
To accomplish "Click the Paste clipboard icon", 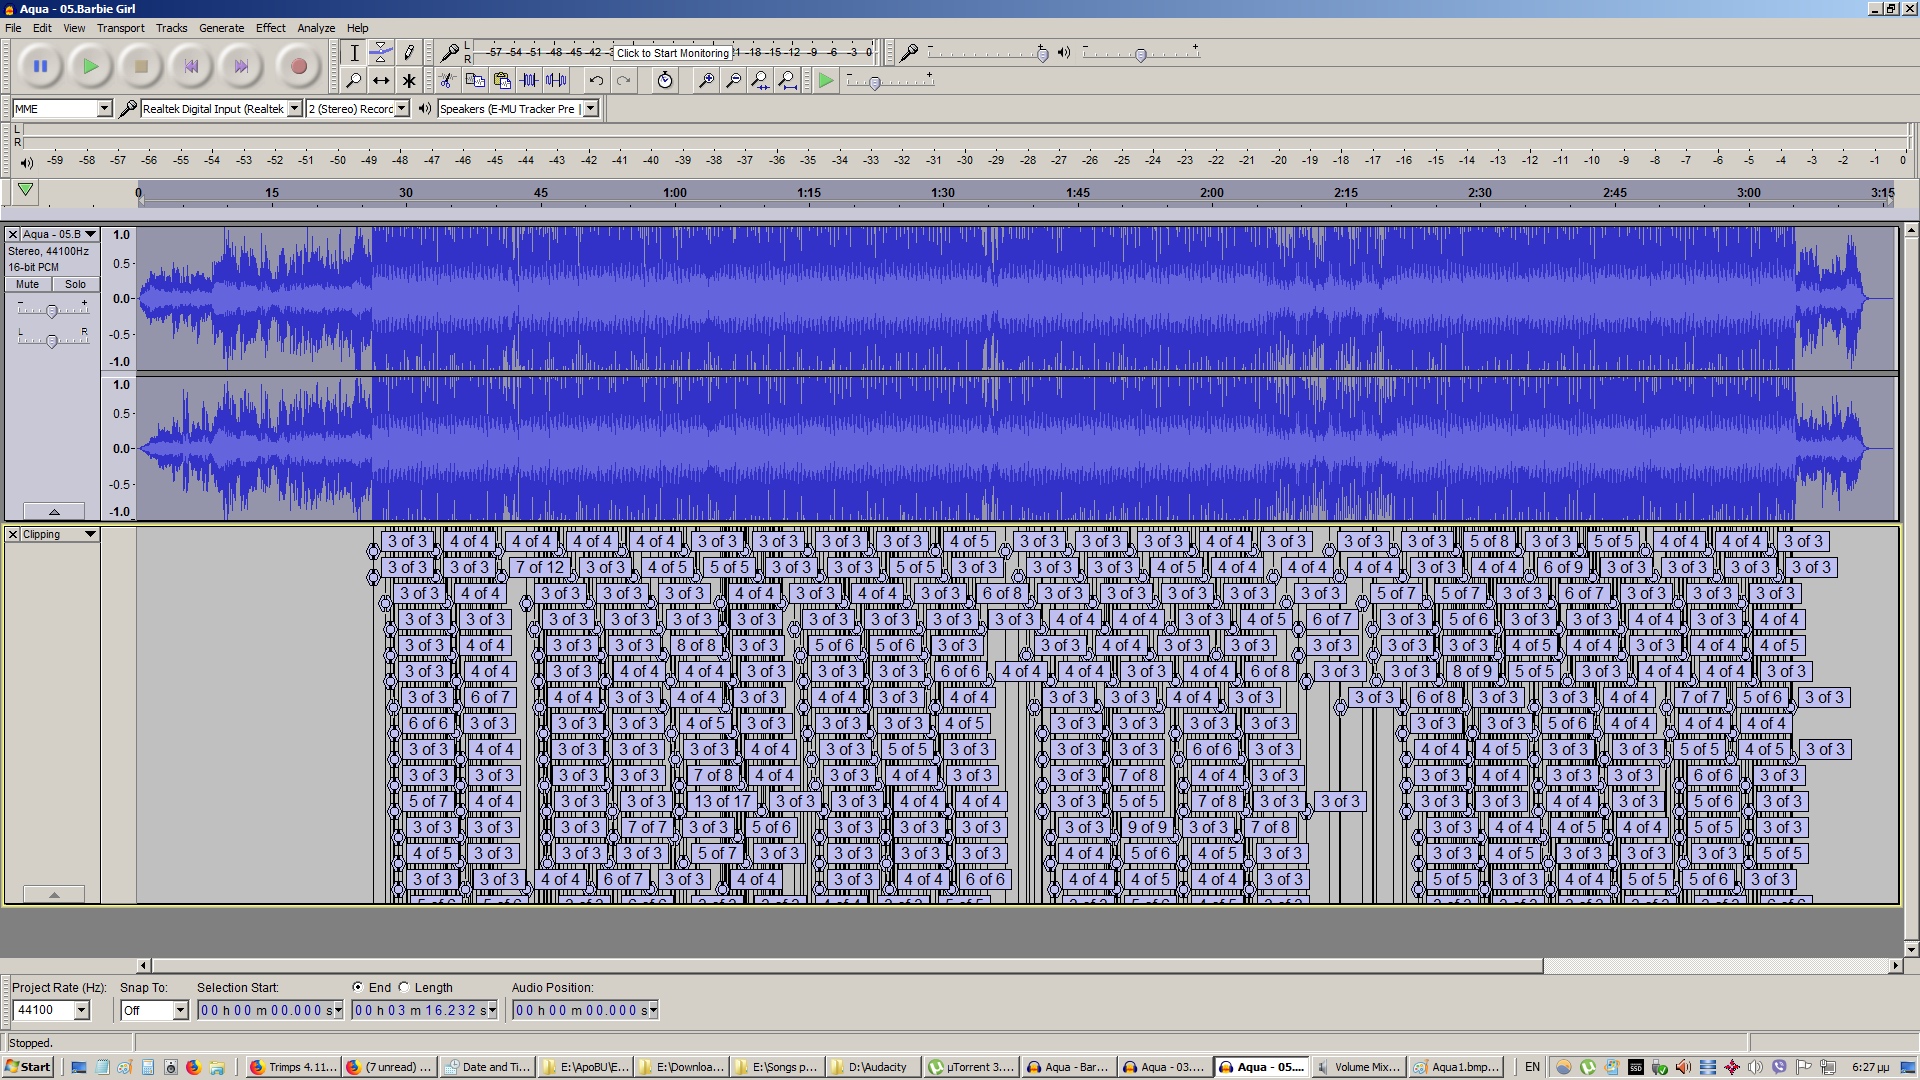I will coord(502,80).
